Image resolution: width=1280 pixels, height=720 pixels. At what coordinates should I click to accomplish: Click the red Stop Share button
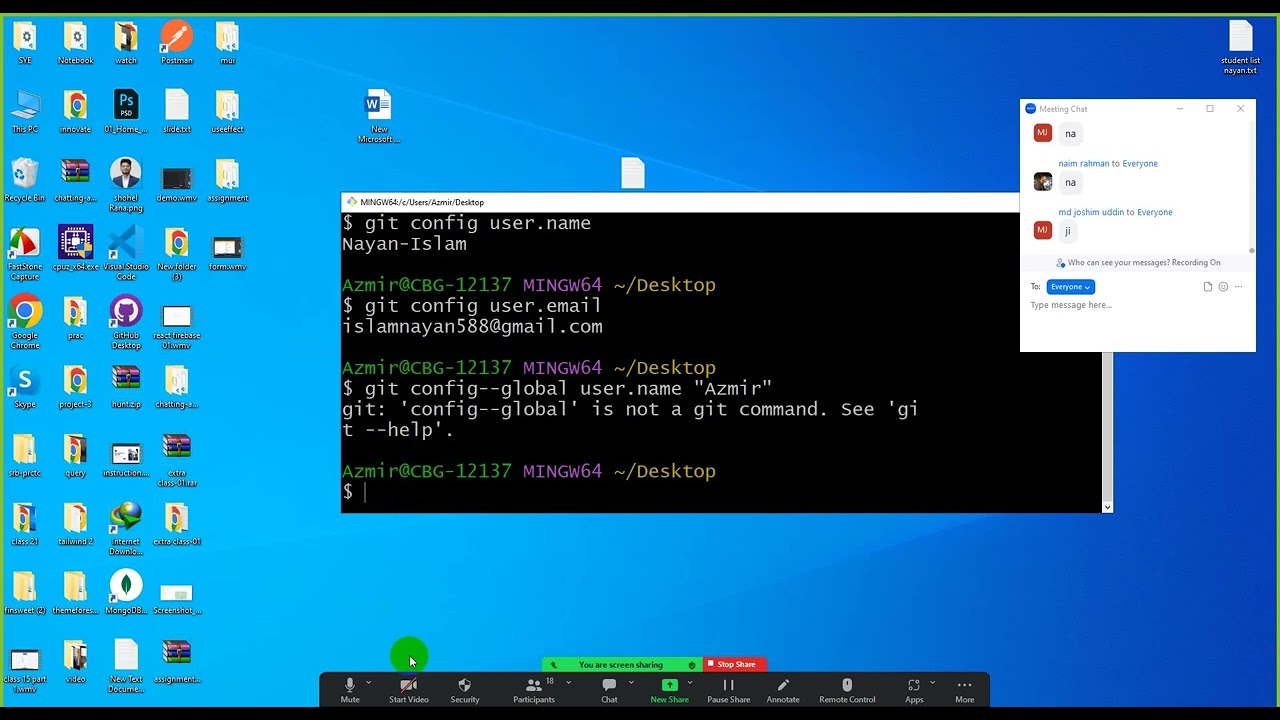[x=734, y=664]
